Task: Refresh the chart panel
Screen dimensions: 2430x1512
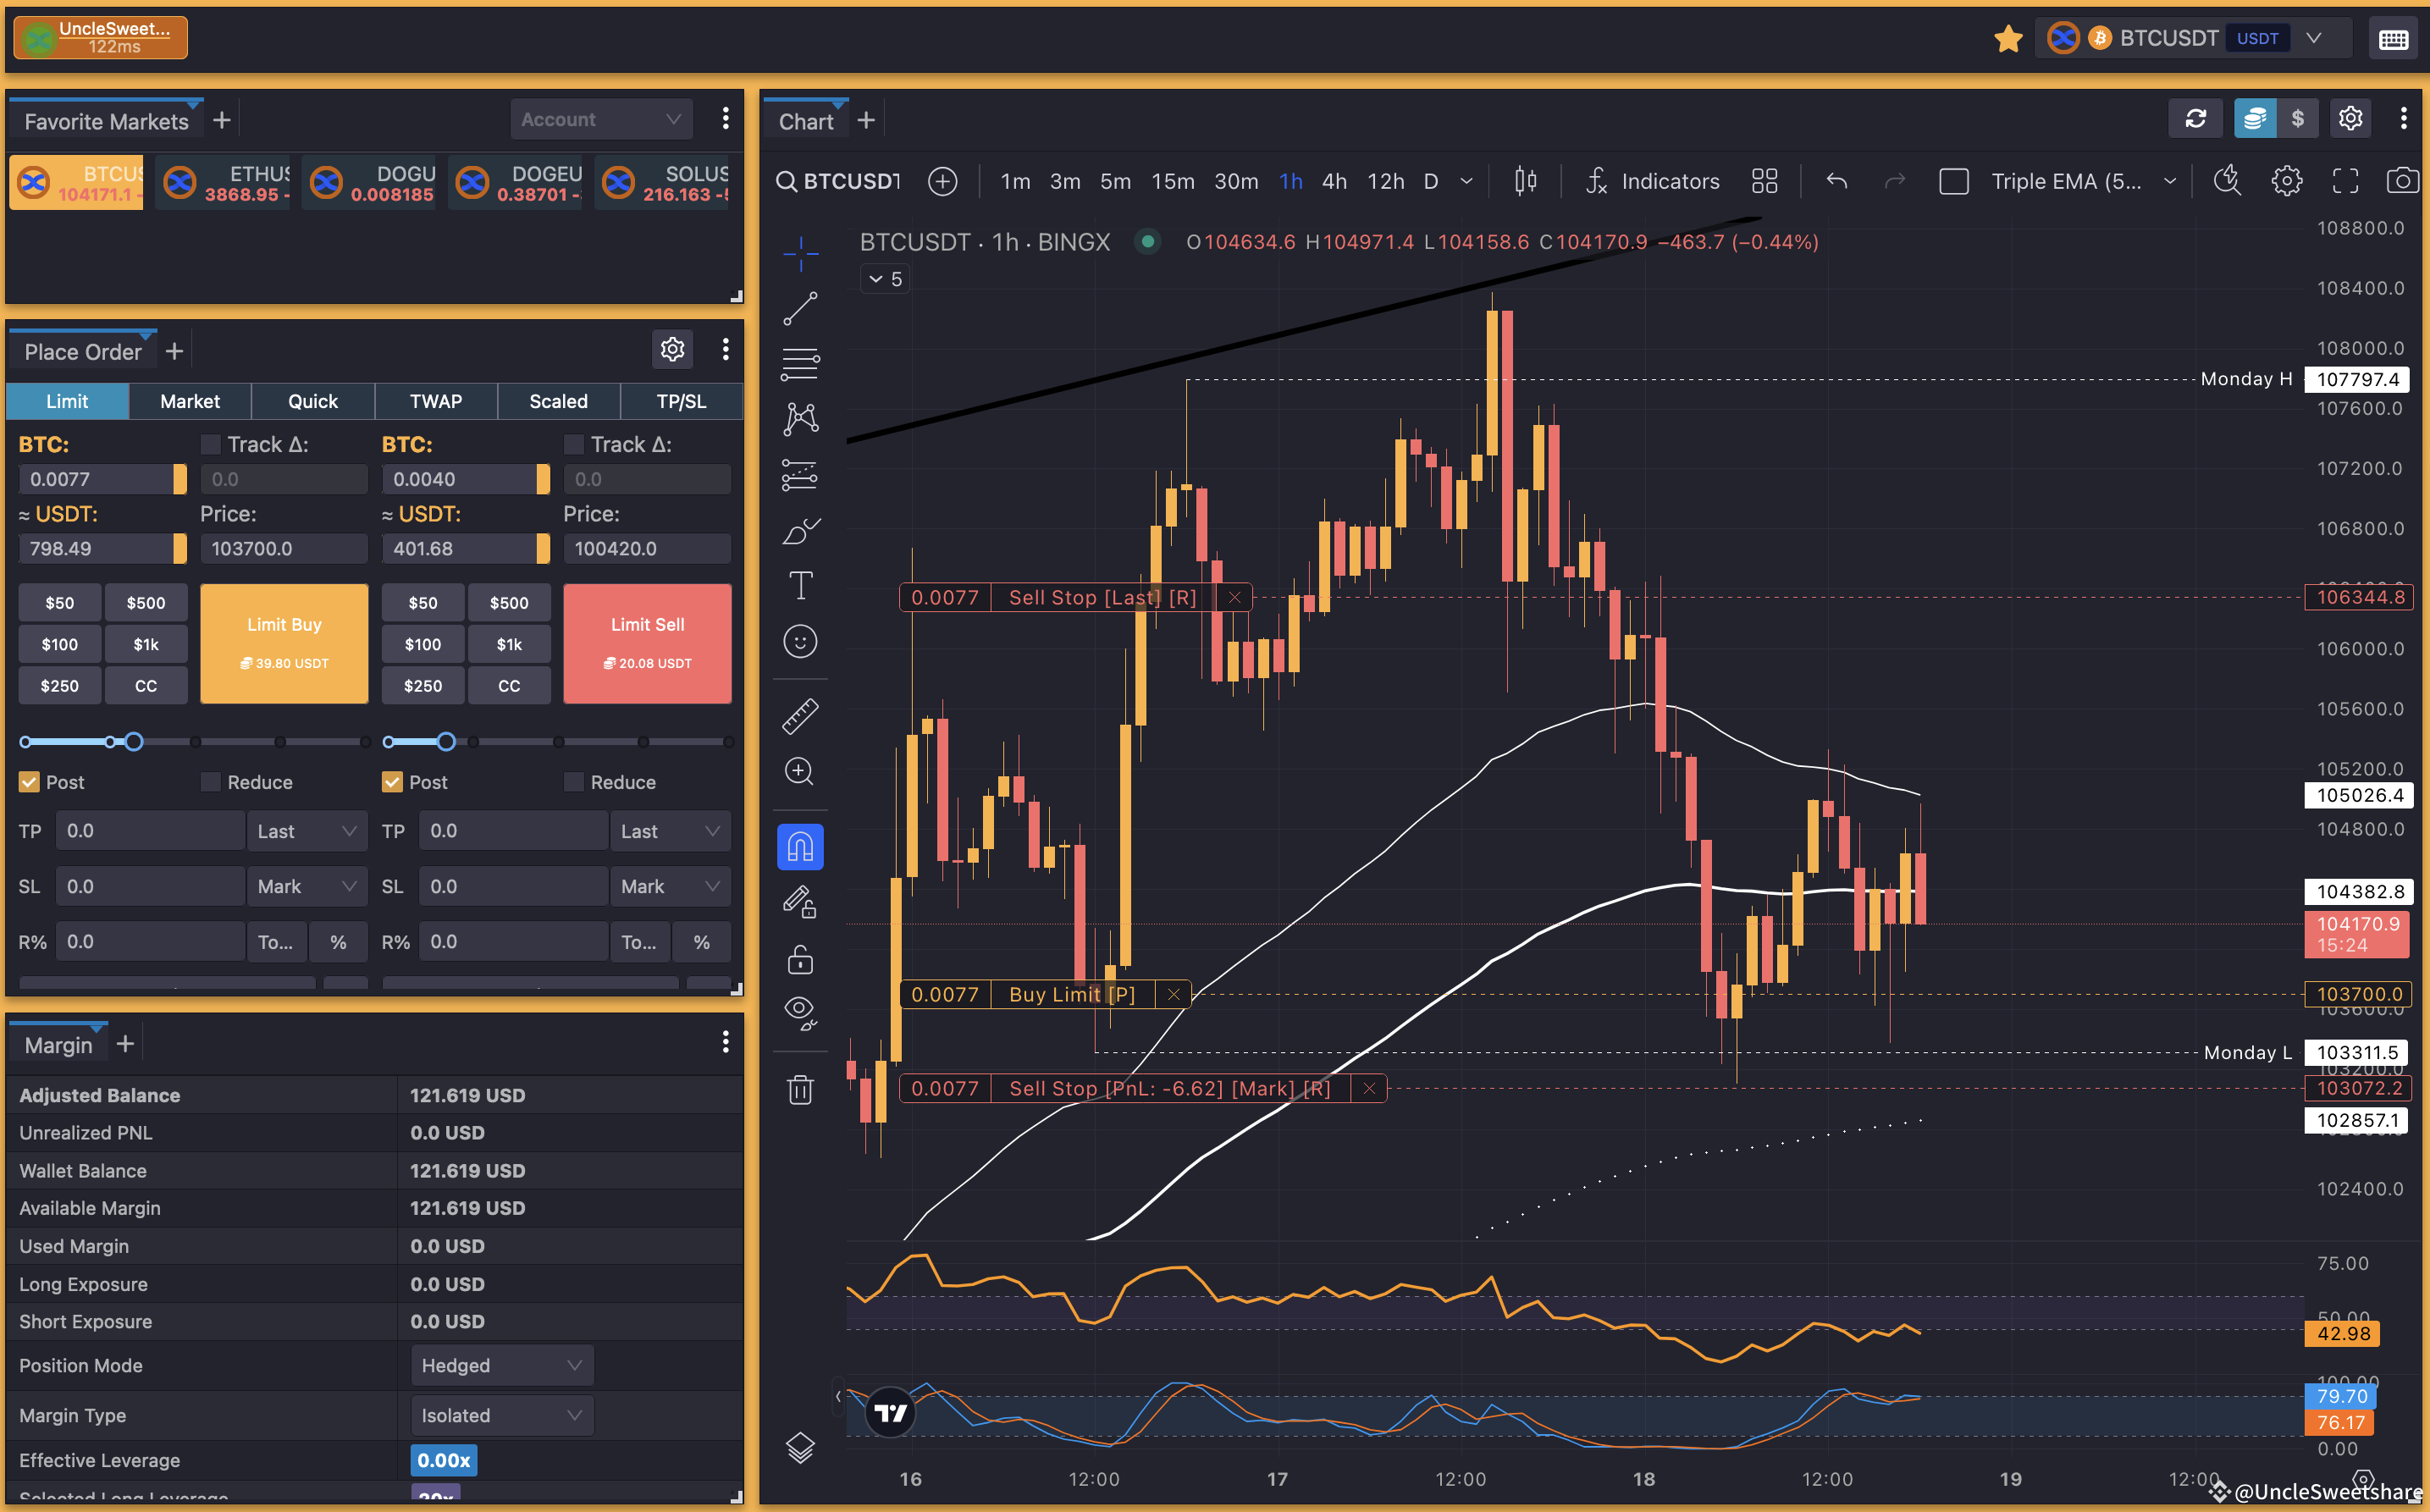Action: [x=2195, y=119]
